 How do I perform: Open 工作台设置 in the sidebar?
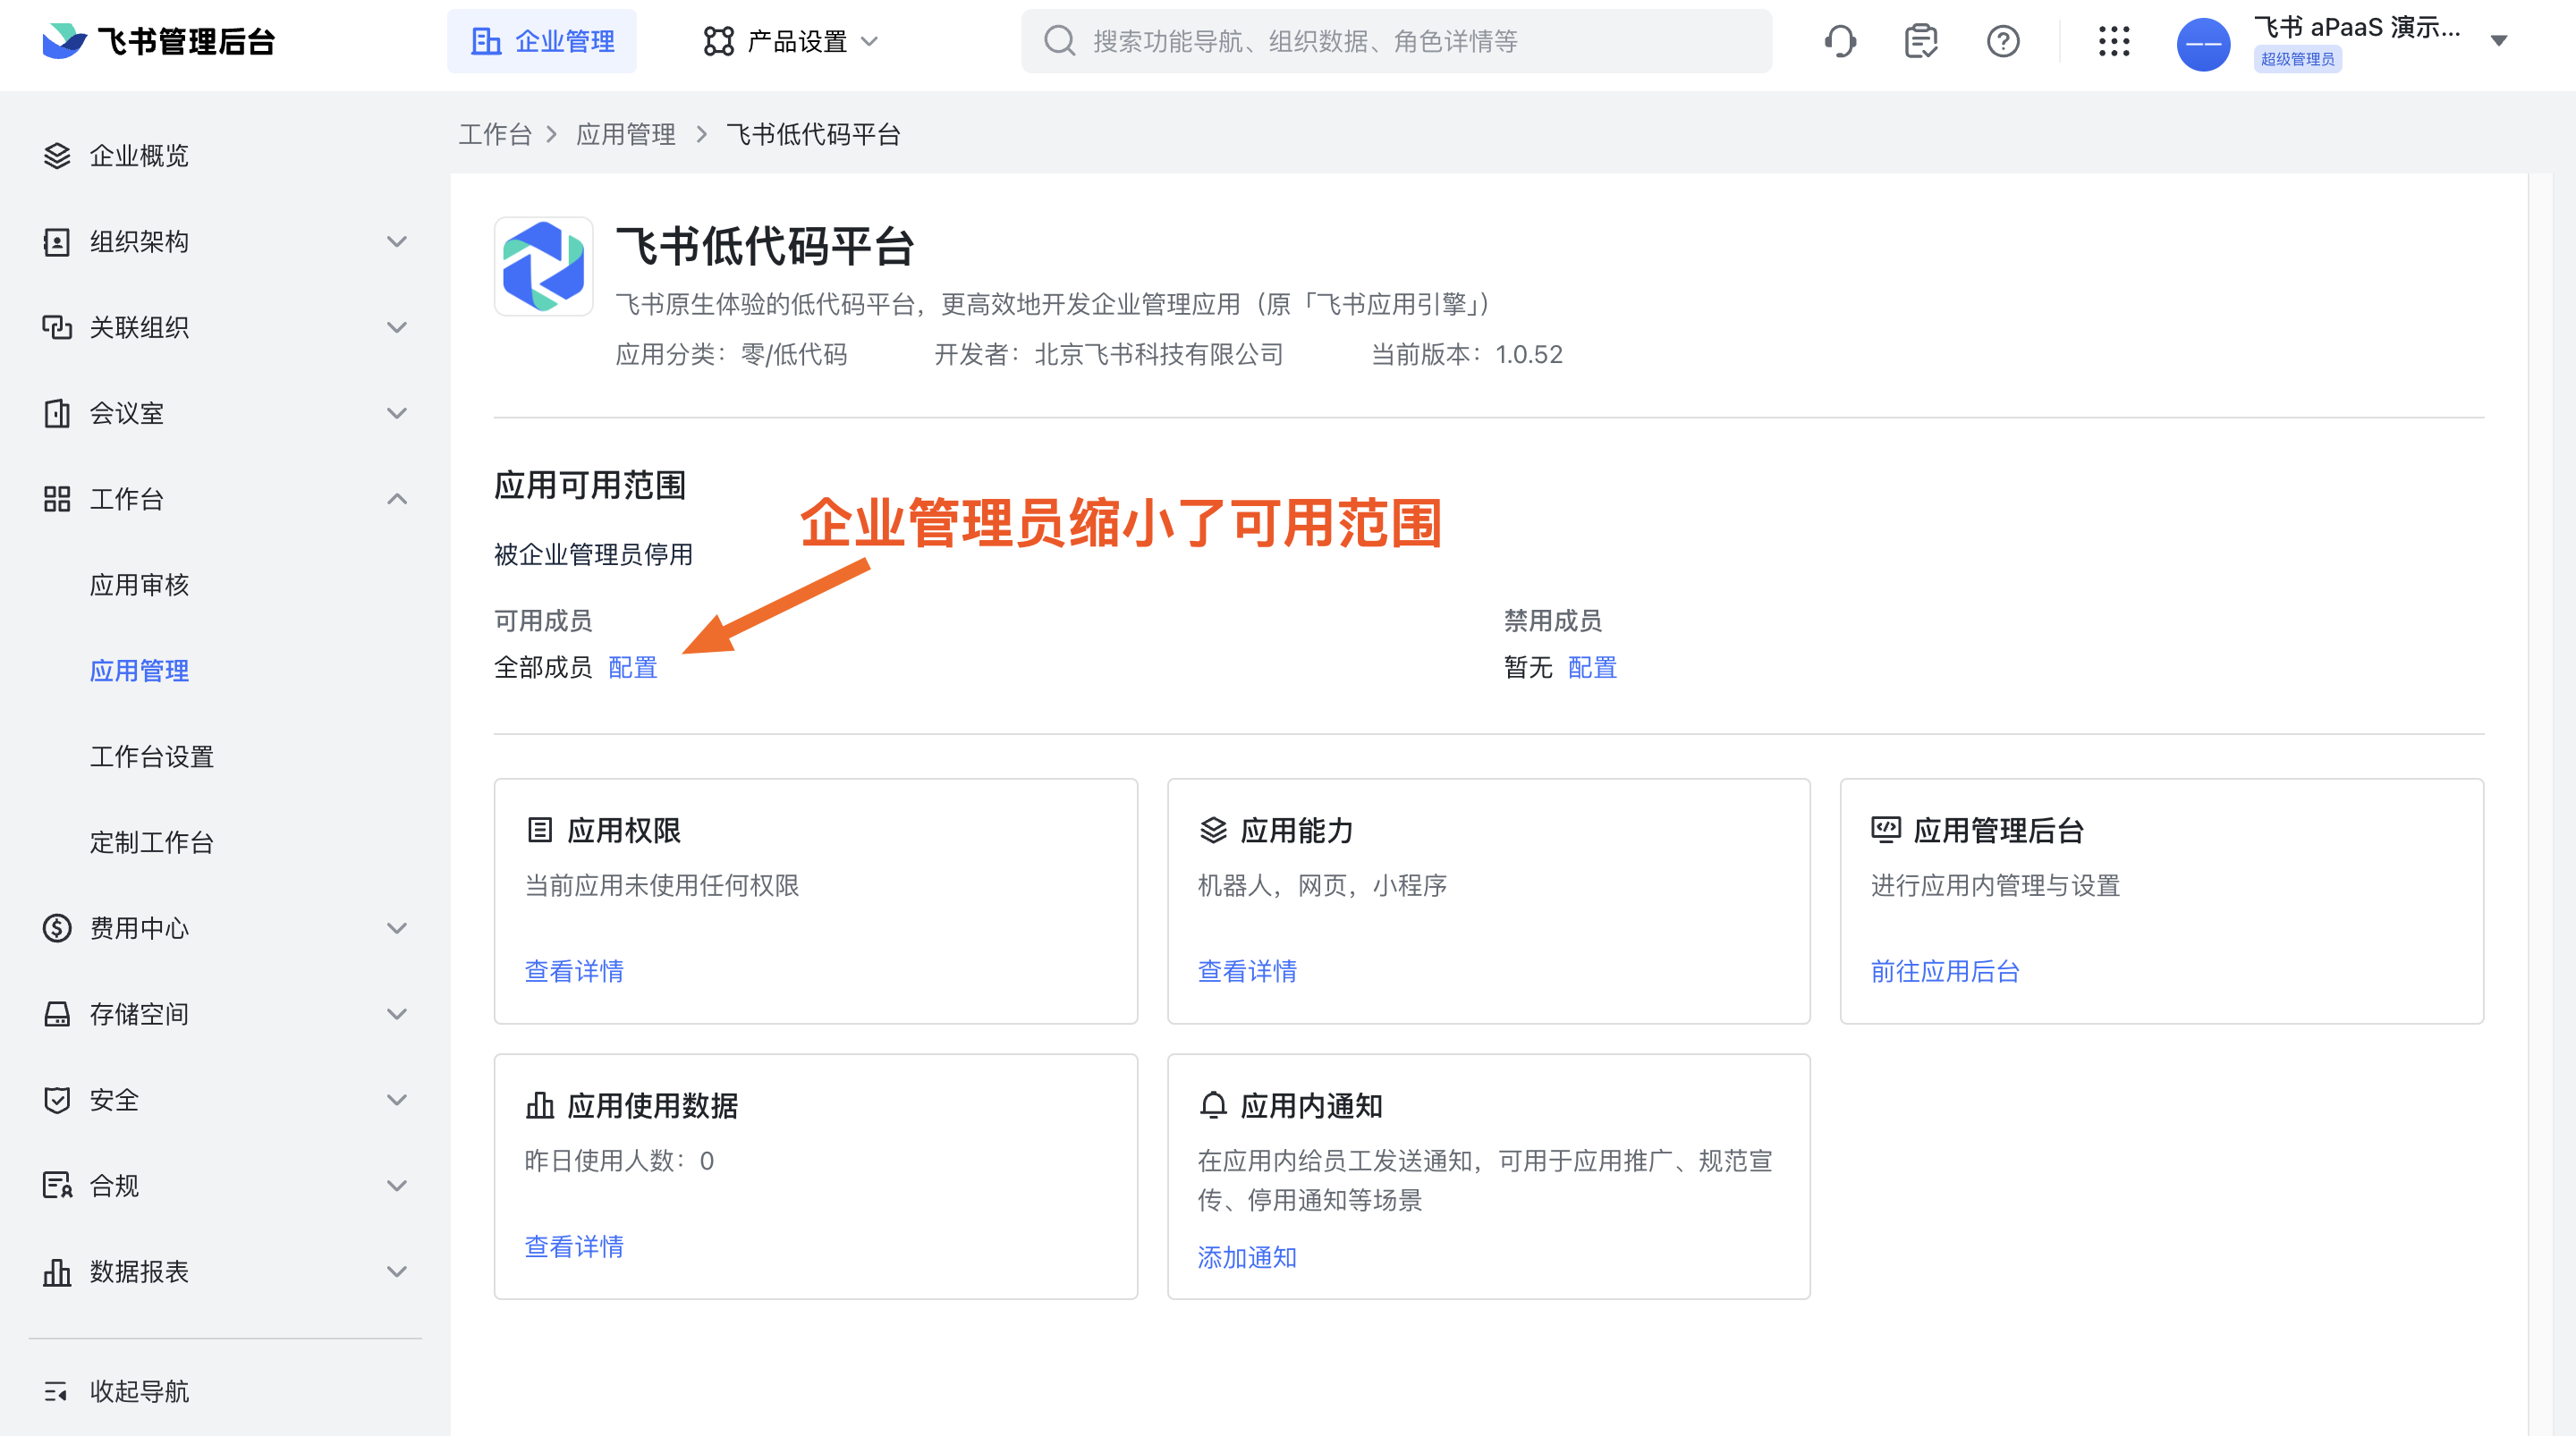coord(152,756)
